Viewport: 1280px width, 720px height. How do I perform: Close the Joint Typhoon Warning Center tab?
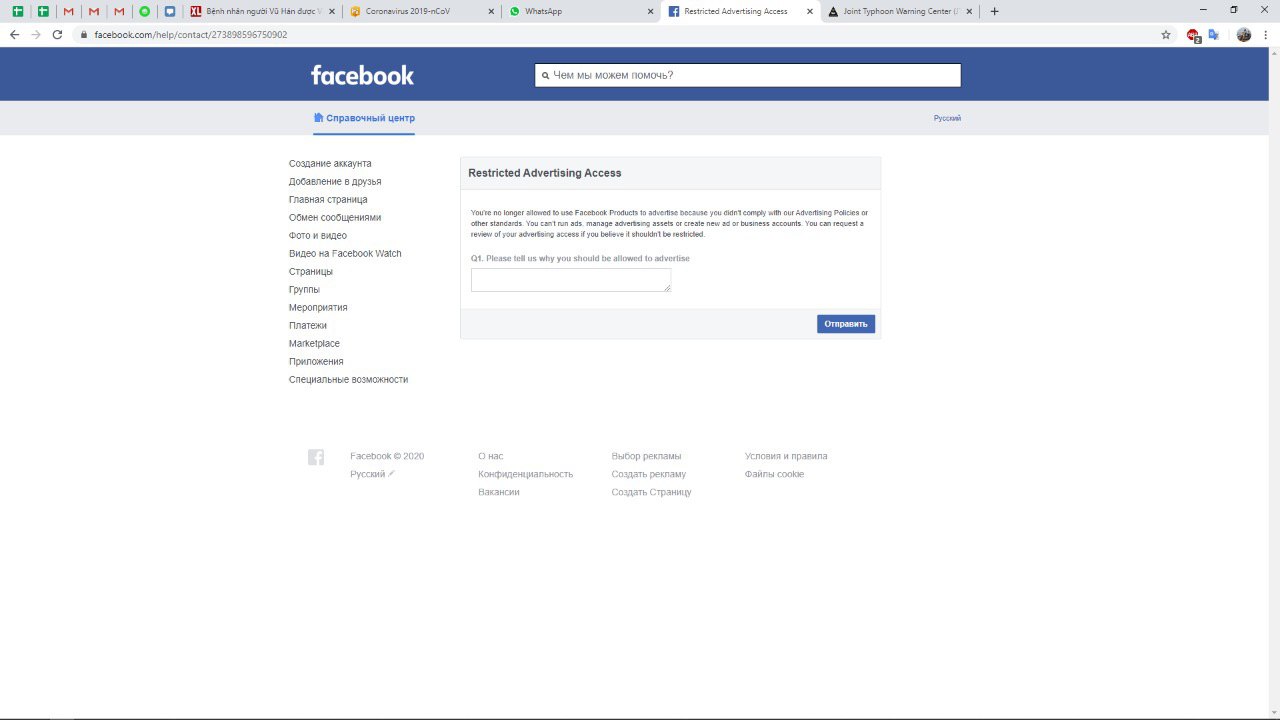tap(969, 11)
